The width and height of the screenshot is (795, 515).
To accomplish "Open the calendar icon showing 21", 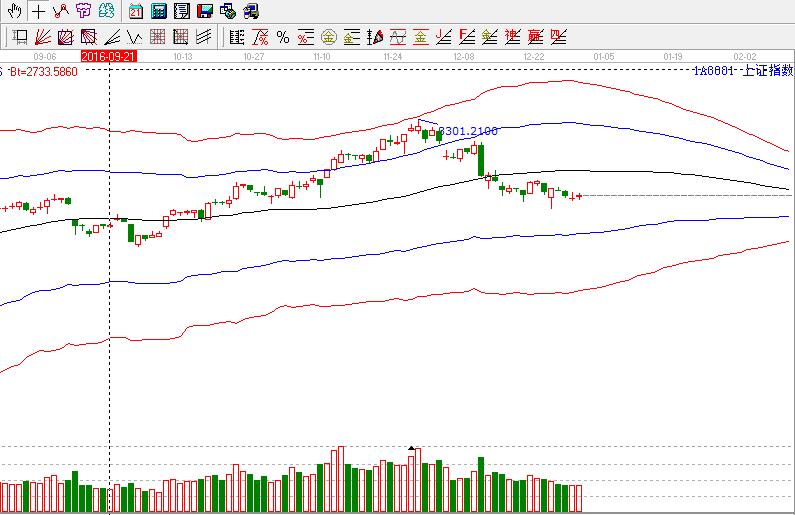I will (x=135, y=12).
